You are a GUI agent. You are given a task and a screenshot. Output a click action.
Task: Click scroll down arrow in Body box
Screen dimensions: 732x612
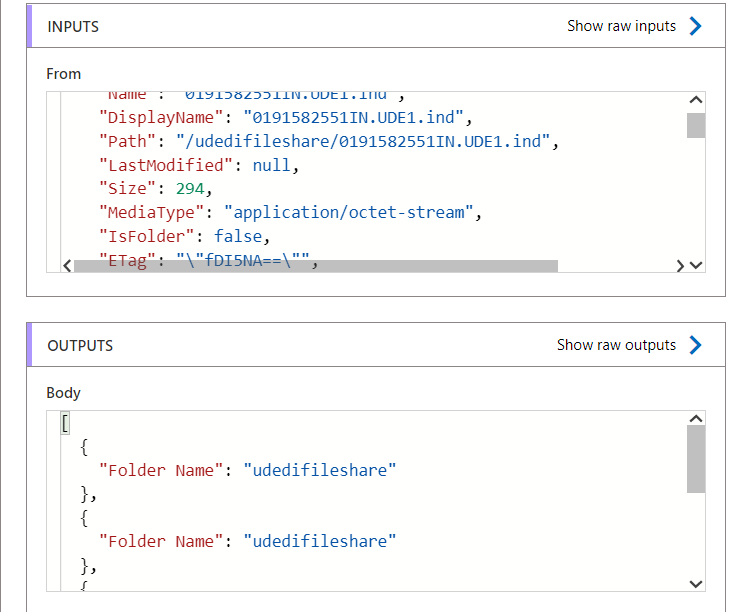click(x=697, y=584)
